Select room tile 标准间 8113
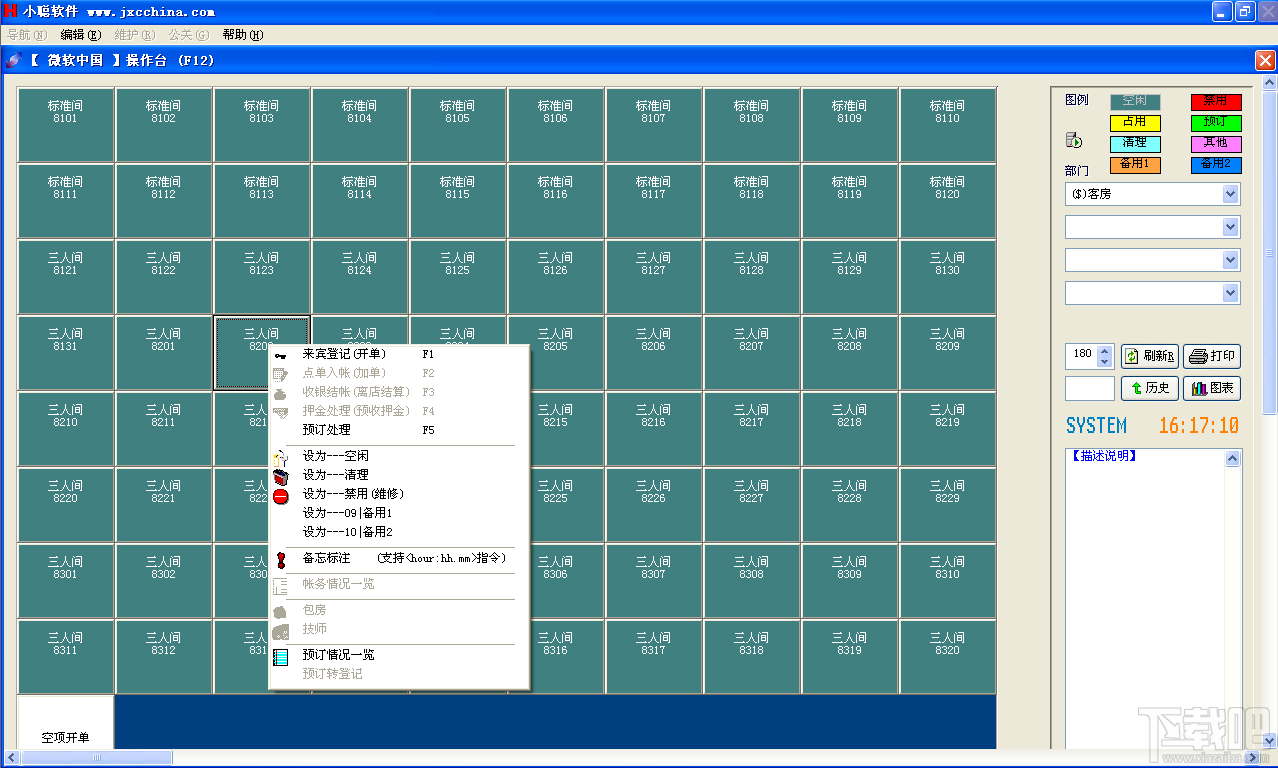 262,201
